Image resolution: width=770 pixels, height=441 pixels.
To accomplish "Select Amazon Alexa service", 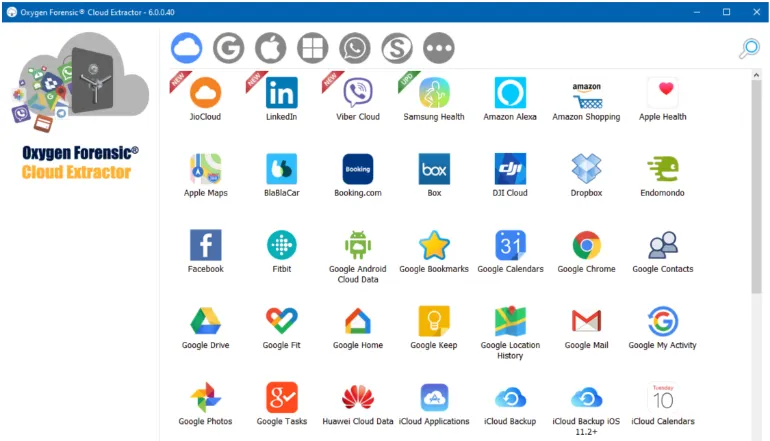I will pyautogui.click(x=510, y=99).
